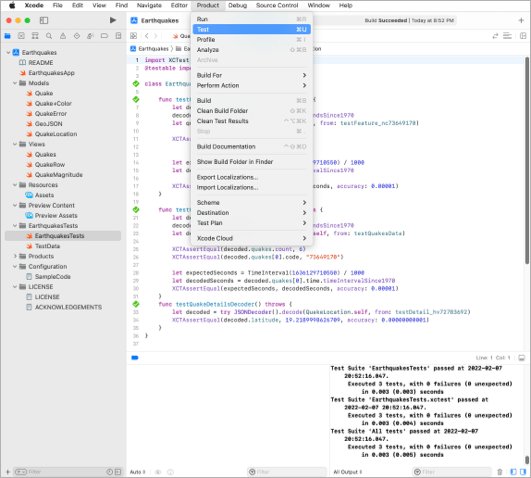Open the Breakpoint navigator icon
Screen dimensions: 531x478
[104, 36]
